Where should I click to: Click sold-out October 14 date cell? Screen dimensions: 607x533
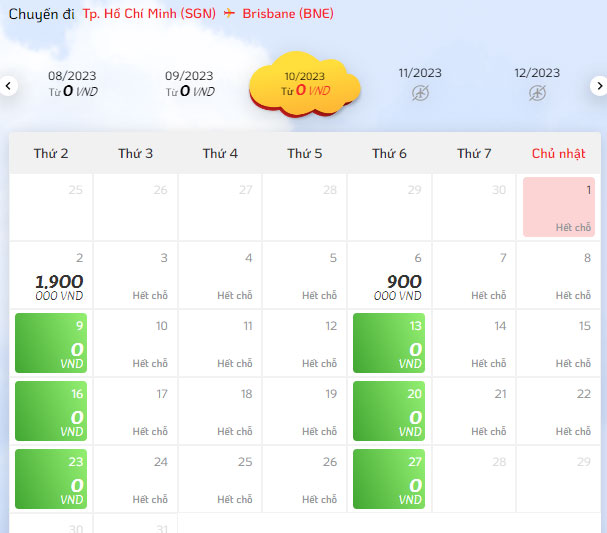(x=474, y=343)
